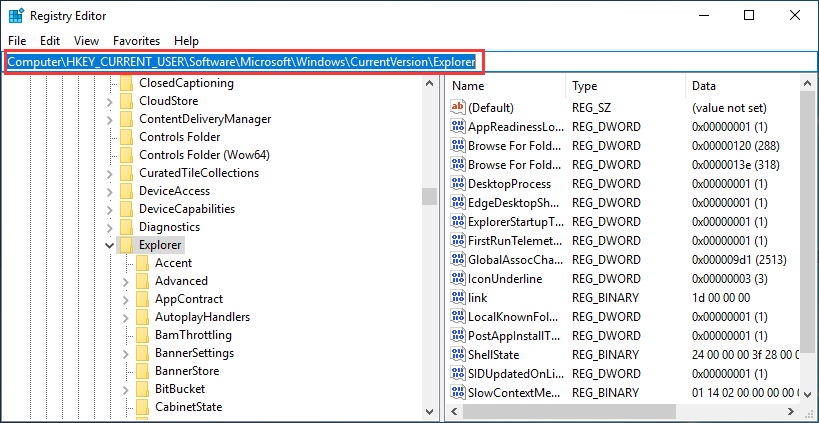Viewport: 819px width, 423px height.
Task: Select the Controls Folder (Wow64) folder icon
Action: (x=126, y=155)
